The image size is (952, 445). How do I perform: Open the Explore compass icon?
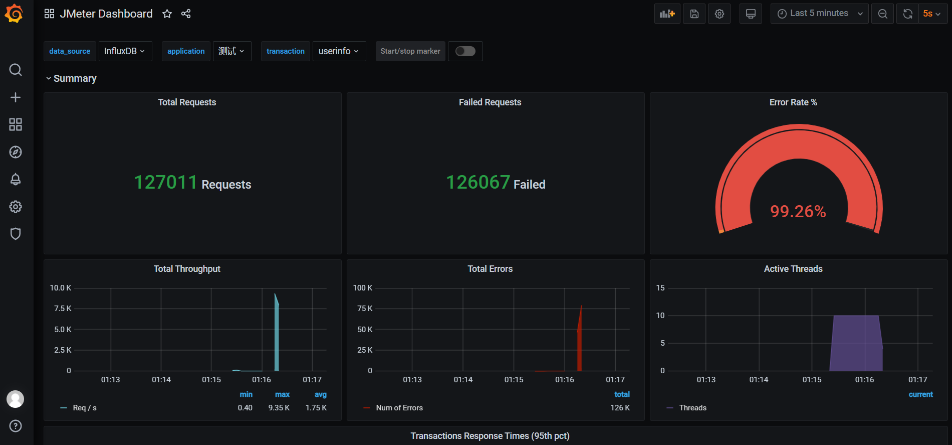pos(16,152)
